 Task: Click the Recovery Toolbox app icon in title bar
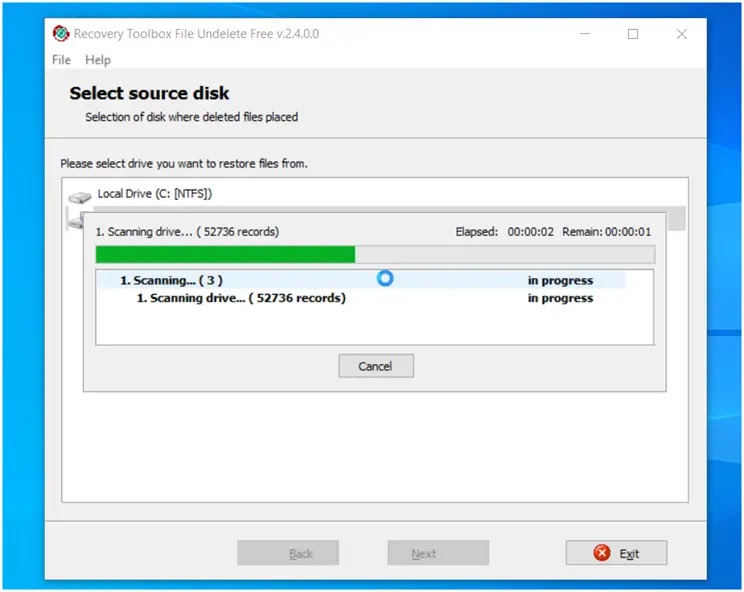pos(61,34)
